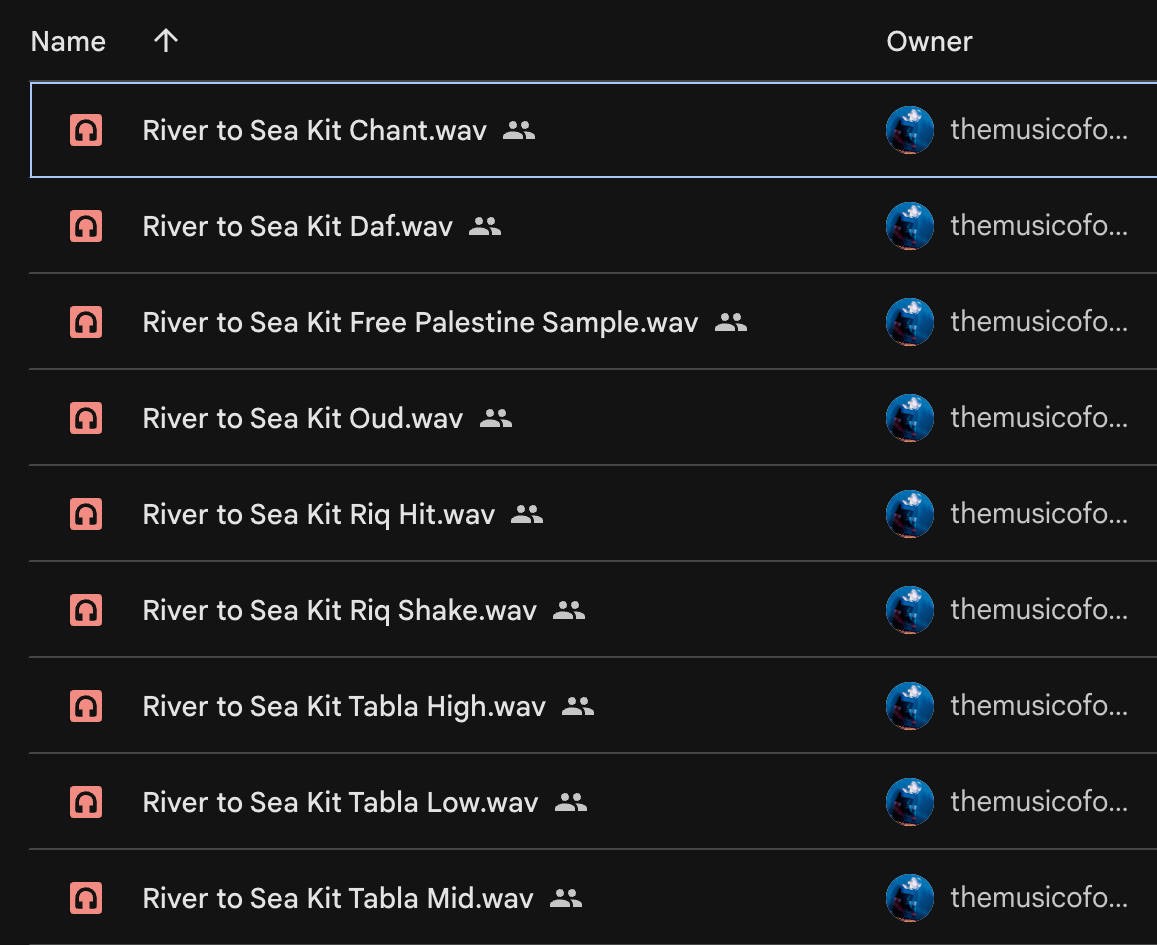Image resolution: width=1157 pixels, height=945 pixels.
Task: Click owner name on the Chant.wav row
Action: [1038, 130]
